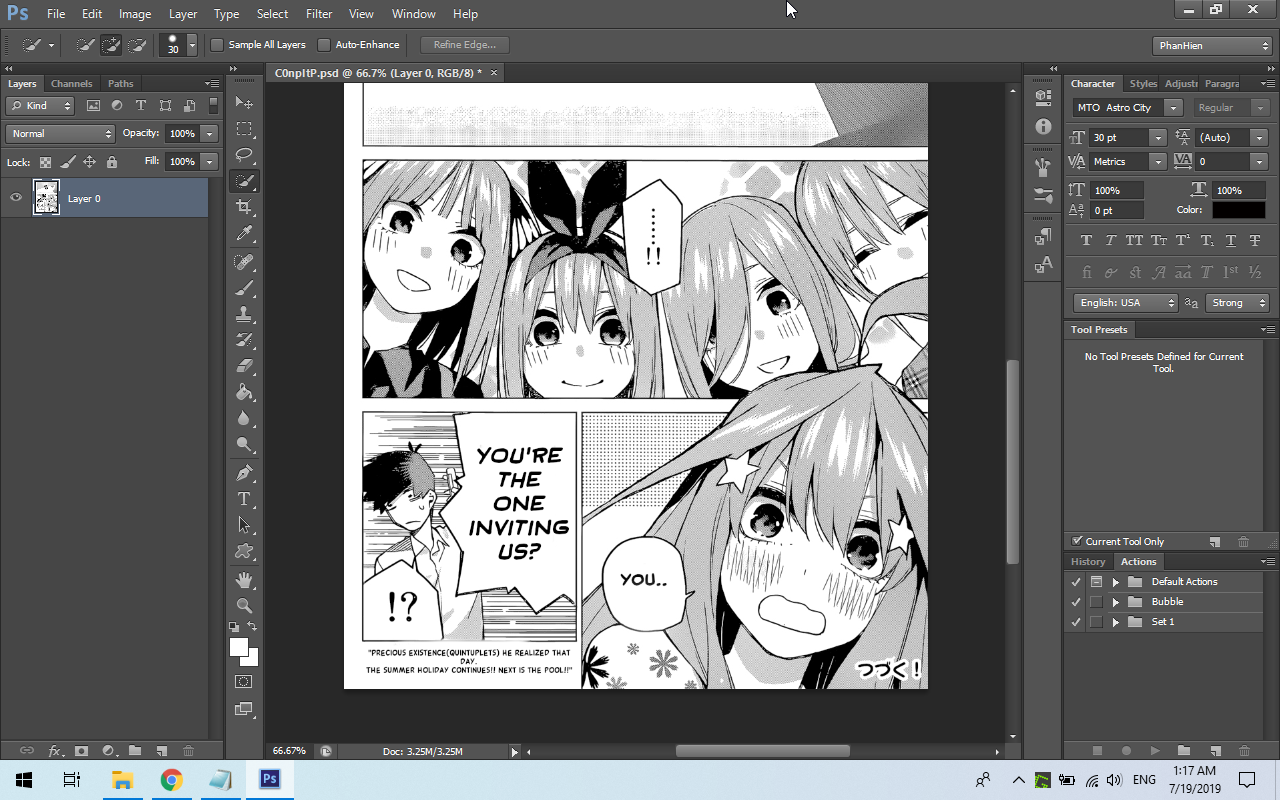
Task: Click the Layer 0 thumbnail
Action: pos(46,198)
